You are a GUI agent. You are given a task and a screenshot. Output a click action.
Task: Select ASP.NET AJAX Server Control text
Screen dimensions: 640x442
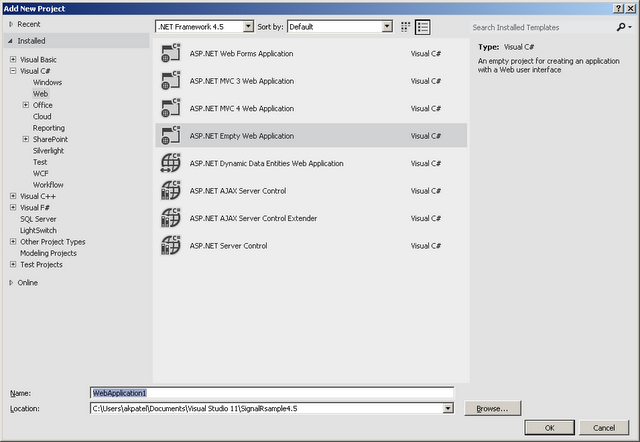tap(238, 191)
